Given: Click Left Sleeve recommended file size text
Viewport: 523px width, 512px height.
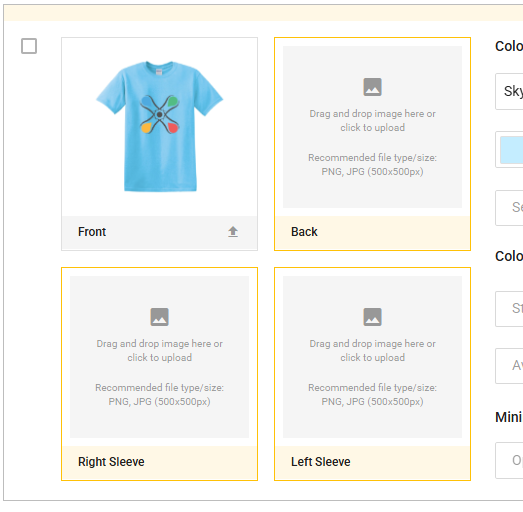Looking at the screenshot, I should 372,395.
